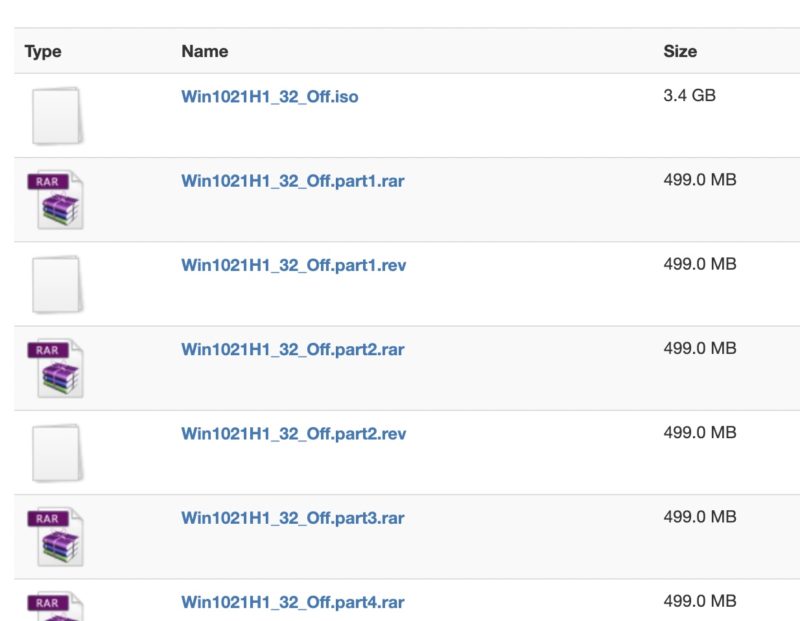The height and width of the screenshot is (621, 800).
Task: Open the Win1021H1_32_Off.part3.rar link
Action: point(293,518)
